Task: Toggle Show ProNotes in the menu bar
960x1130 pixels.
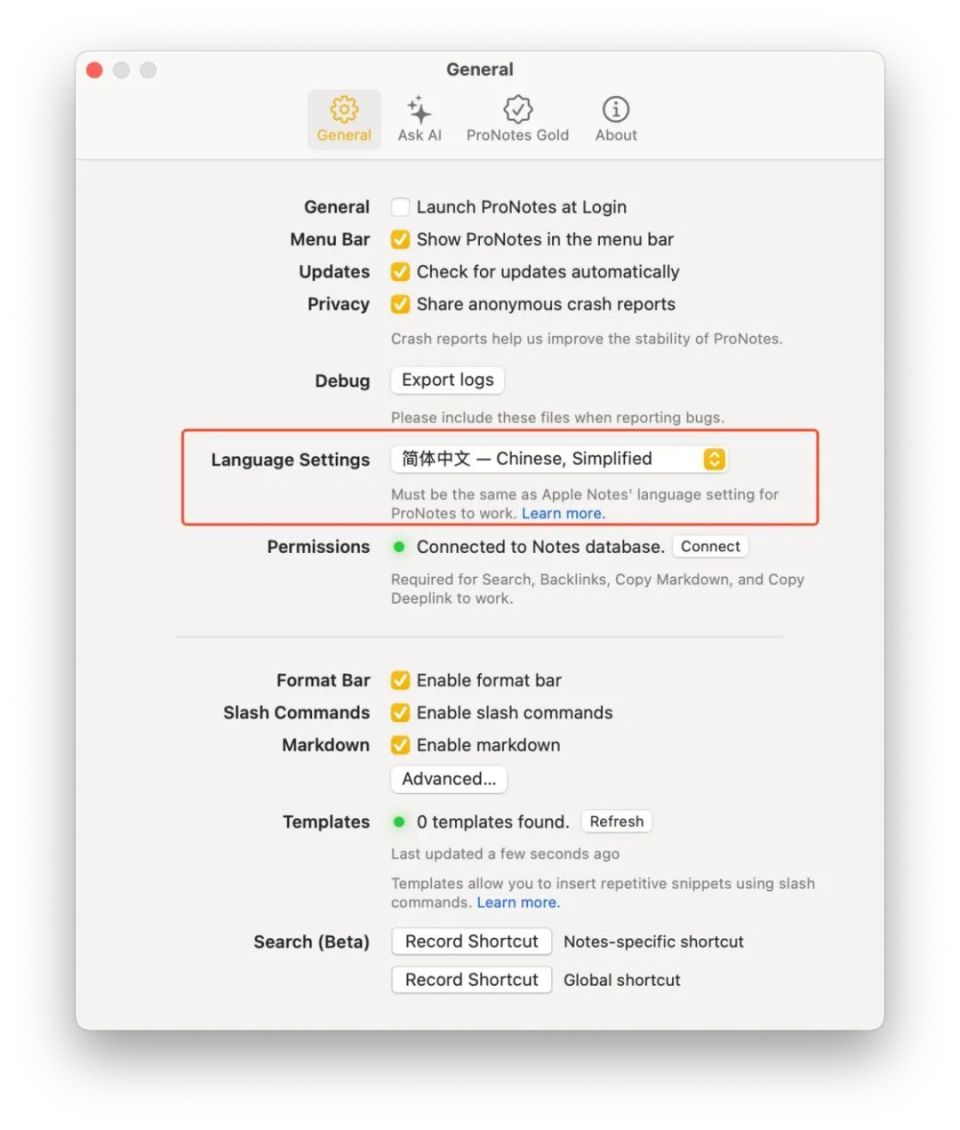Action: pyautogui.click(x=400, y=240)
